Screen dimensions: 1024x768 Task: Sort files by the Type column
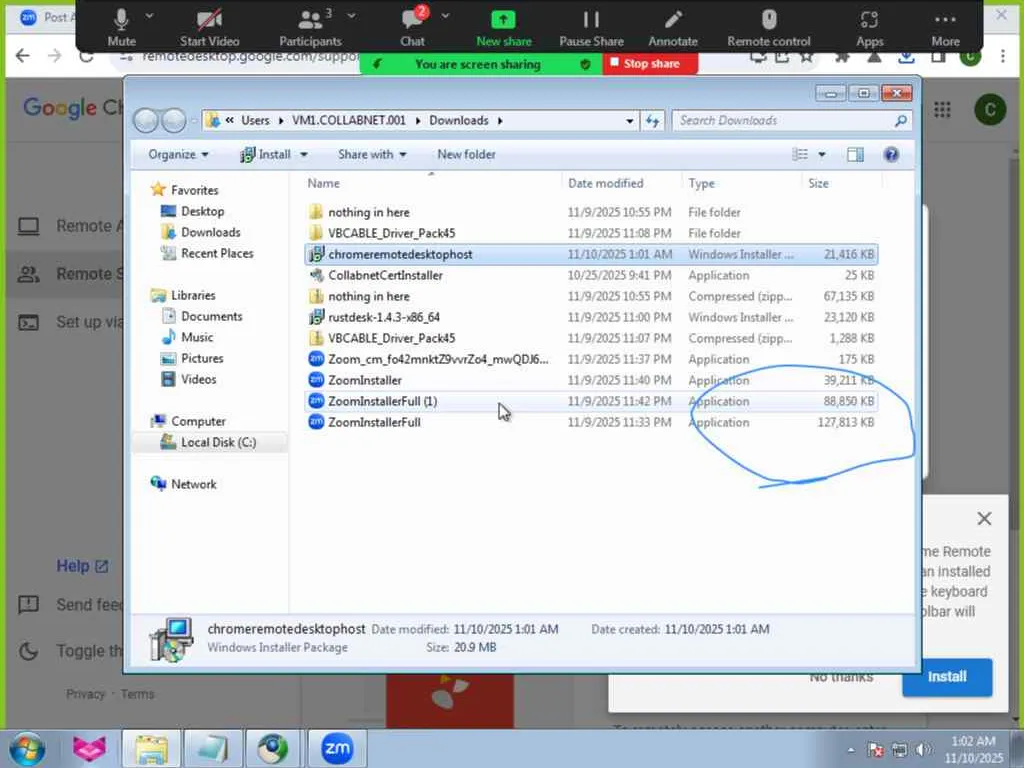click(x=741, y=184)
